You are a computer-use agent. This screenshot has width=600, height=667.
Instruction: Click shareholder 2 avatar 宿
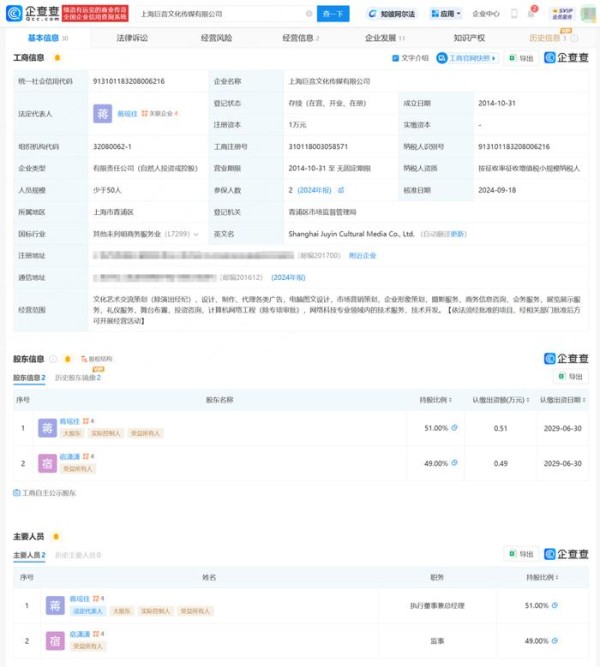47,463
